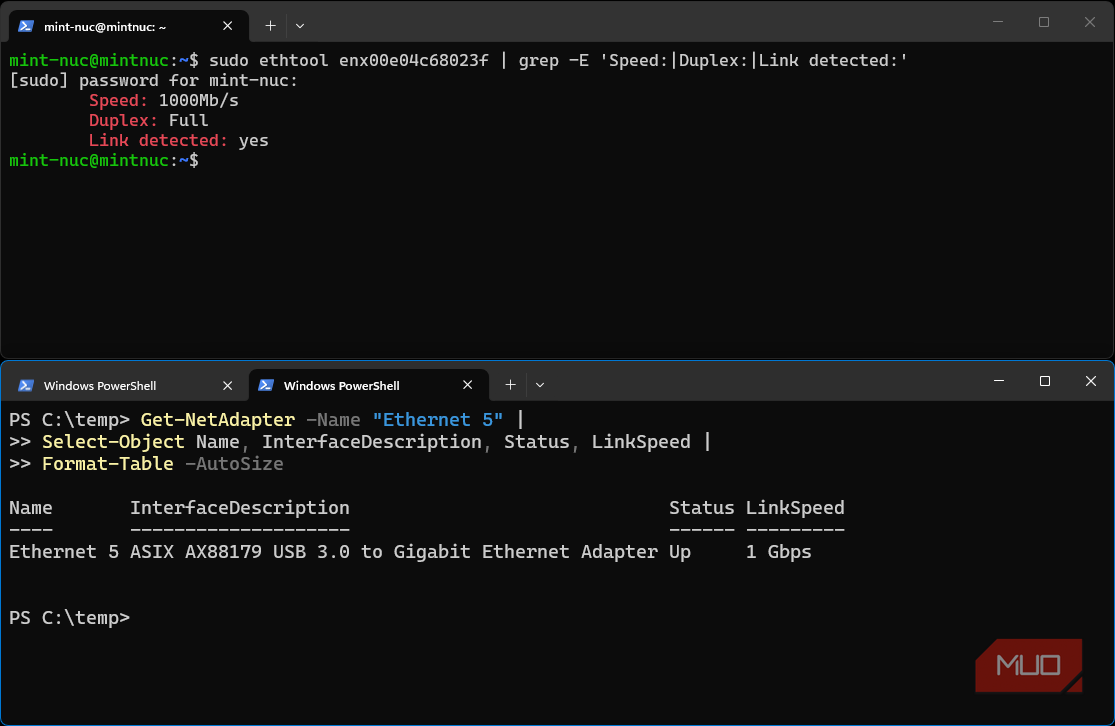Click the 'Duplex:' label
Screen dimensions: 1115x726
[123, 120]
